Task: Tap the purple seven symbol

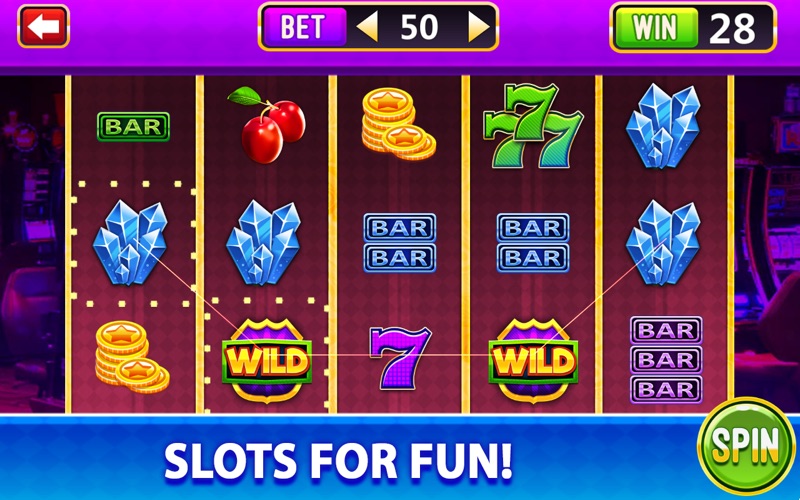Action: click(x=400, y=358)
